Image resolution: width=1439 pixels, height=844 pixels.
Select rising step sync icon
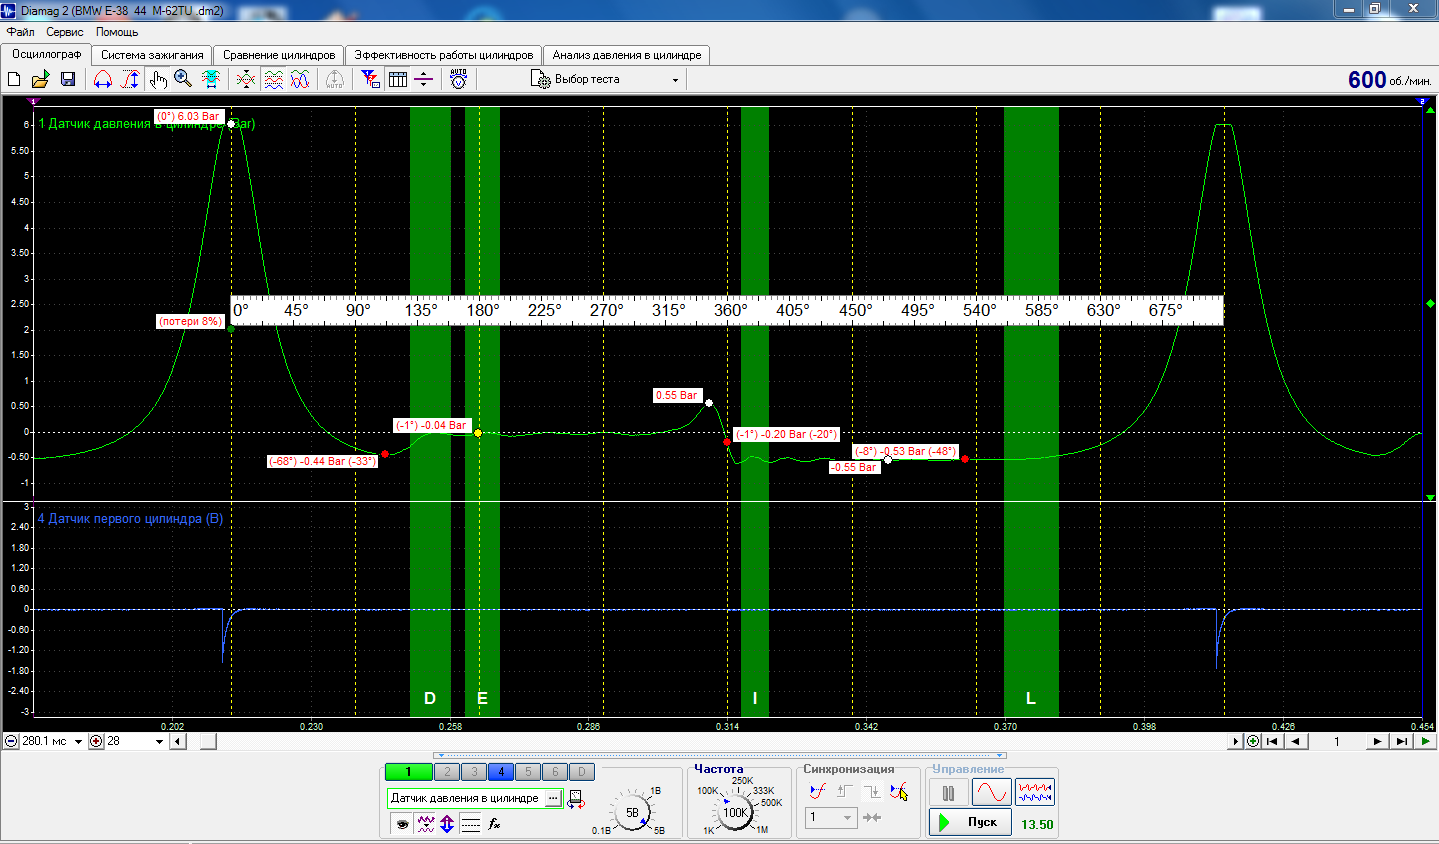click(x=845, y=791)
